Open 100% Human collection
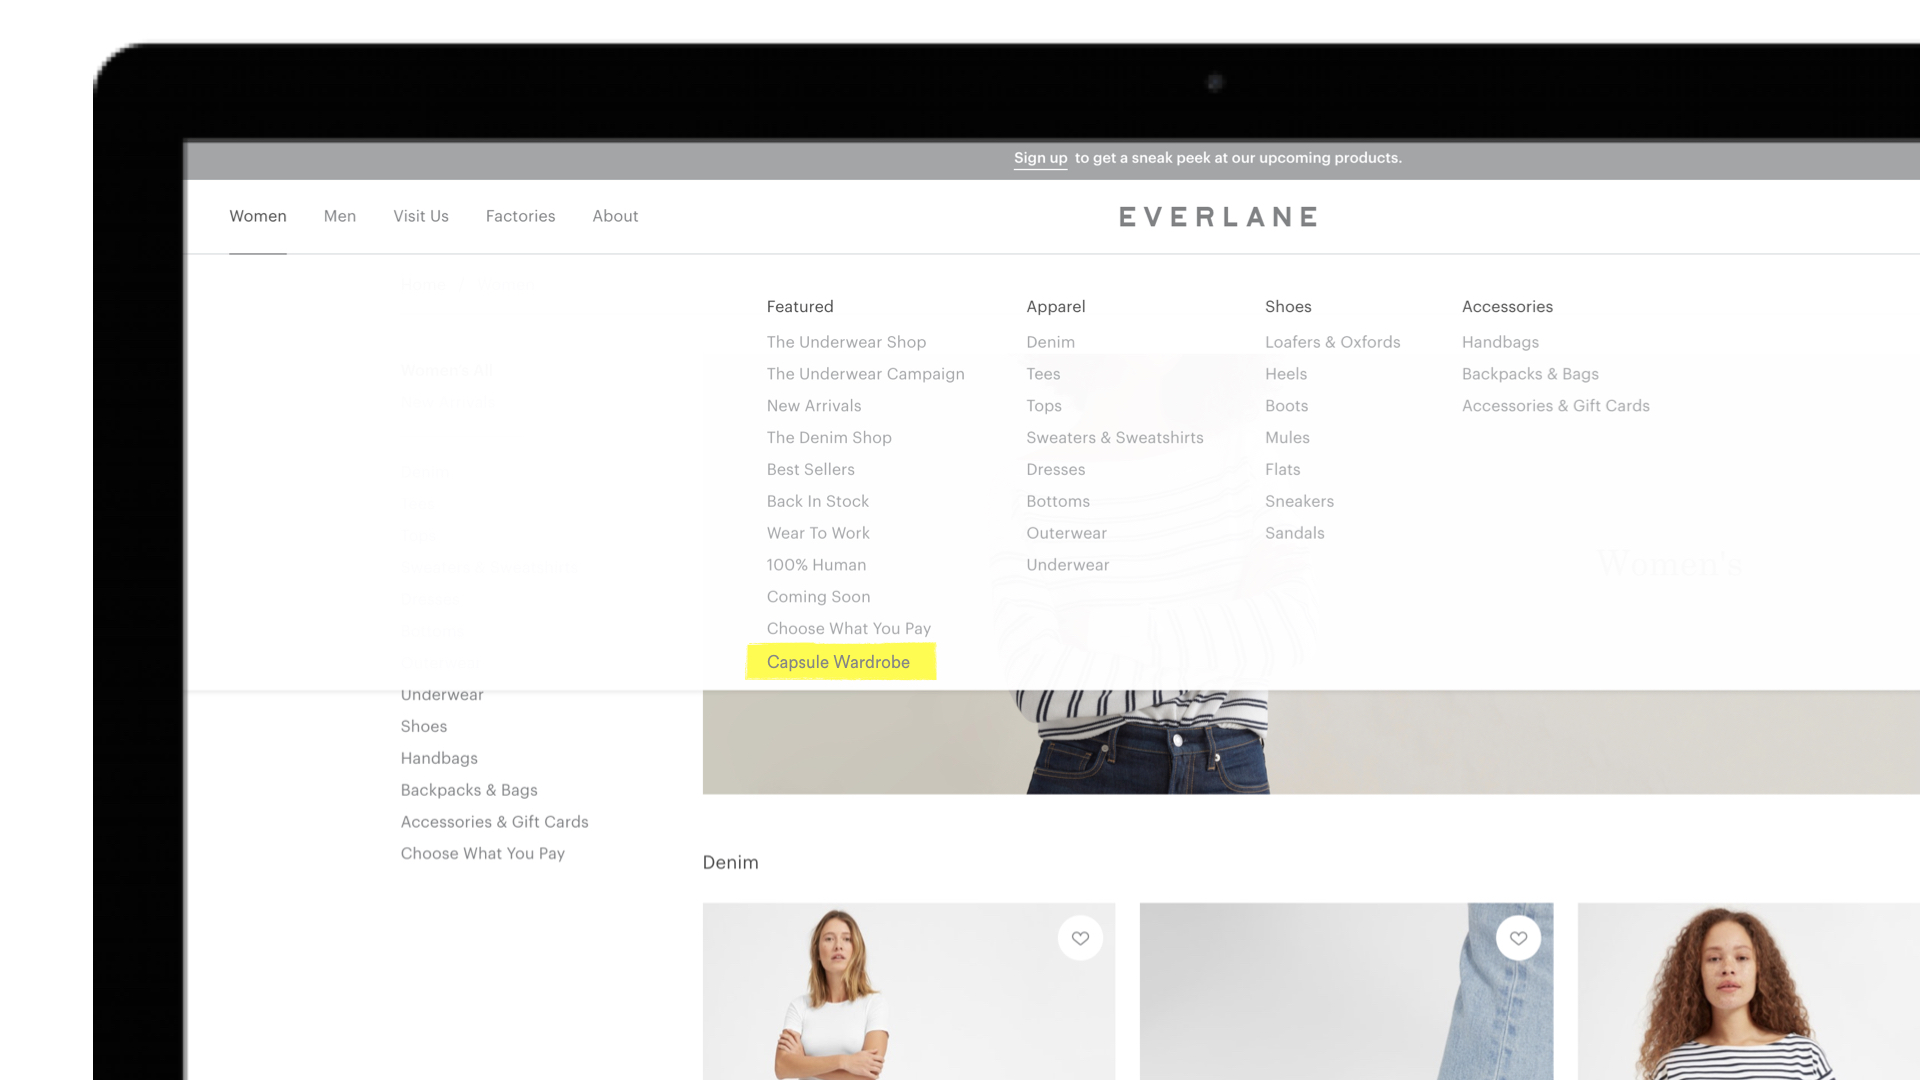Screen dimensions: 1920x1080 (816, 565)
